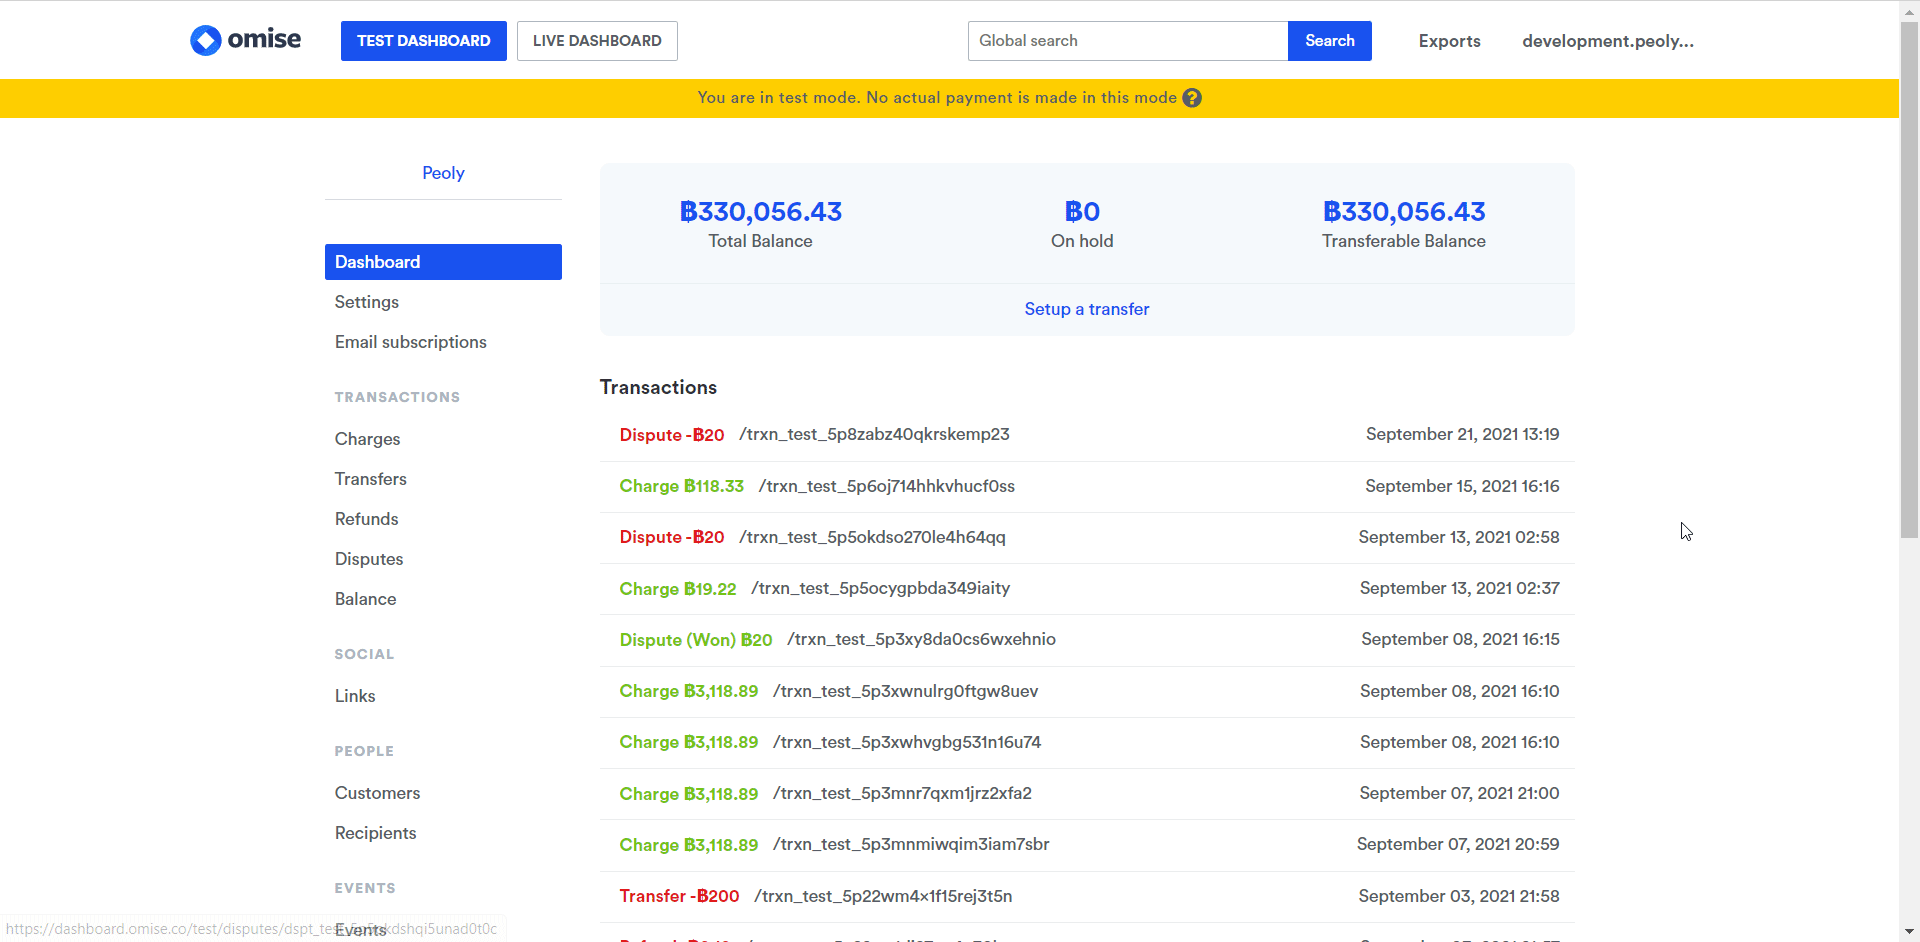This screenshot has width=1920, height=942.
Task: Open Email subscriptions in the sidebar
Action: tap(411, 342)
